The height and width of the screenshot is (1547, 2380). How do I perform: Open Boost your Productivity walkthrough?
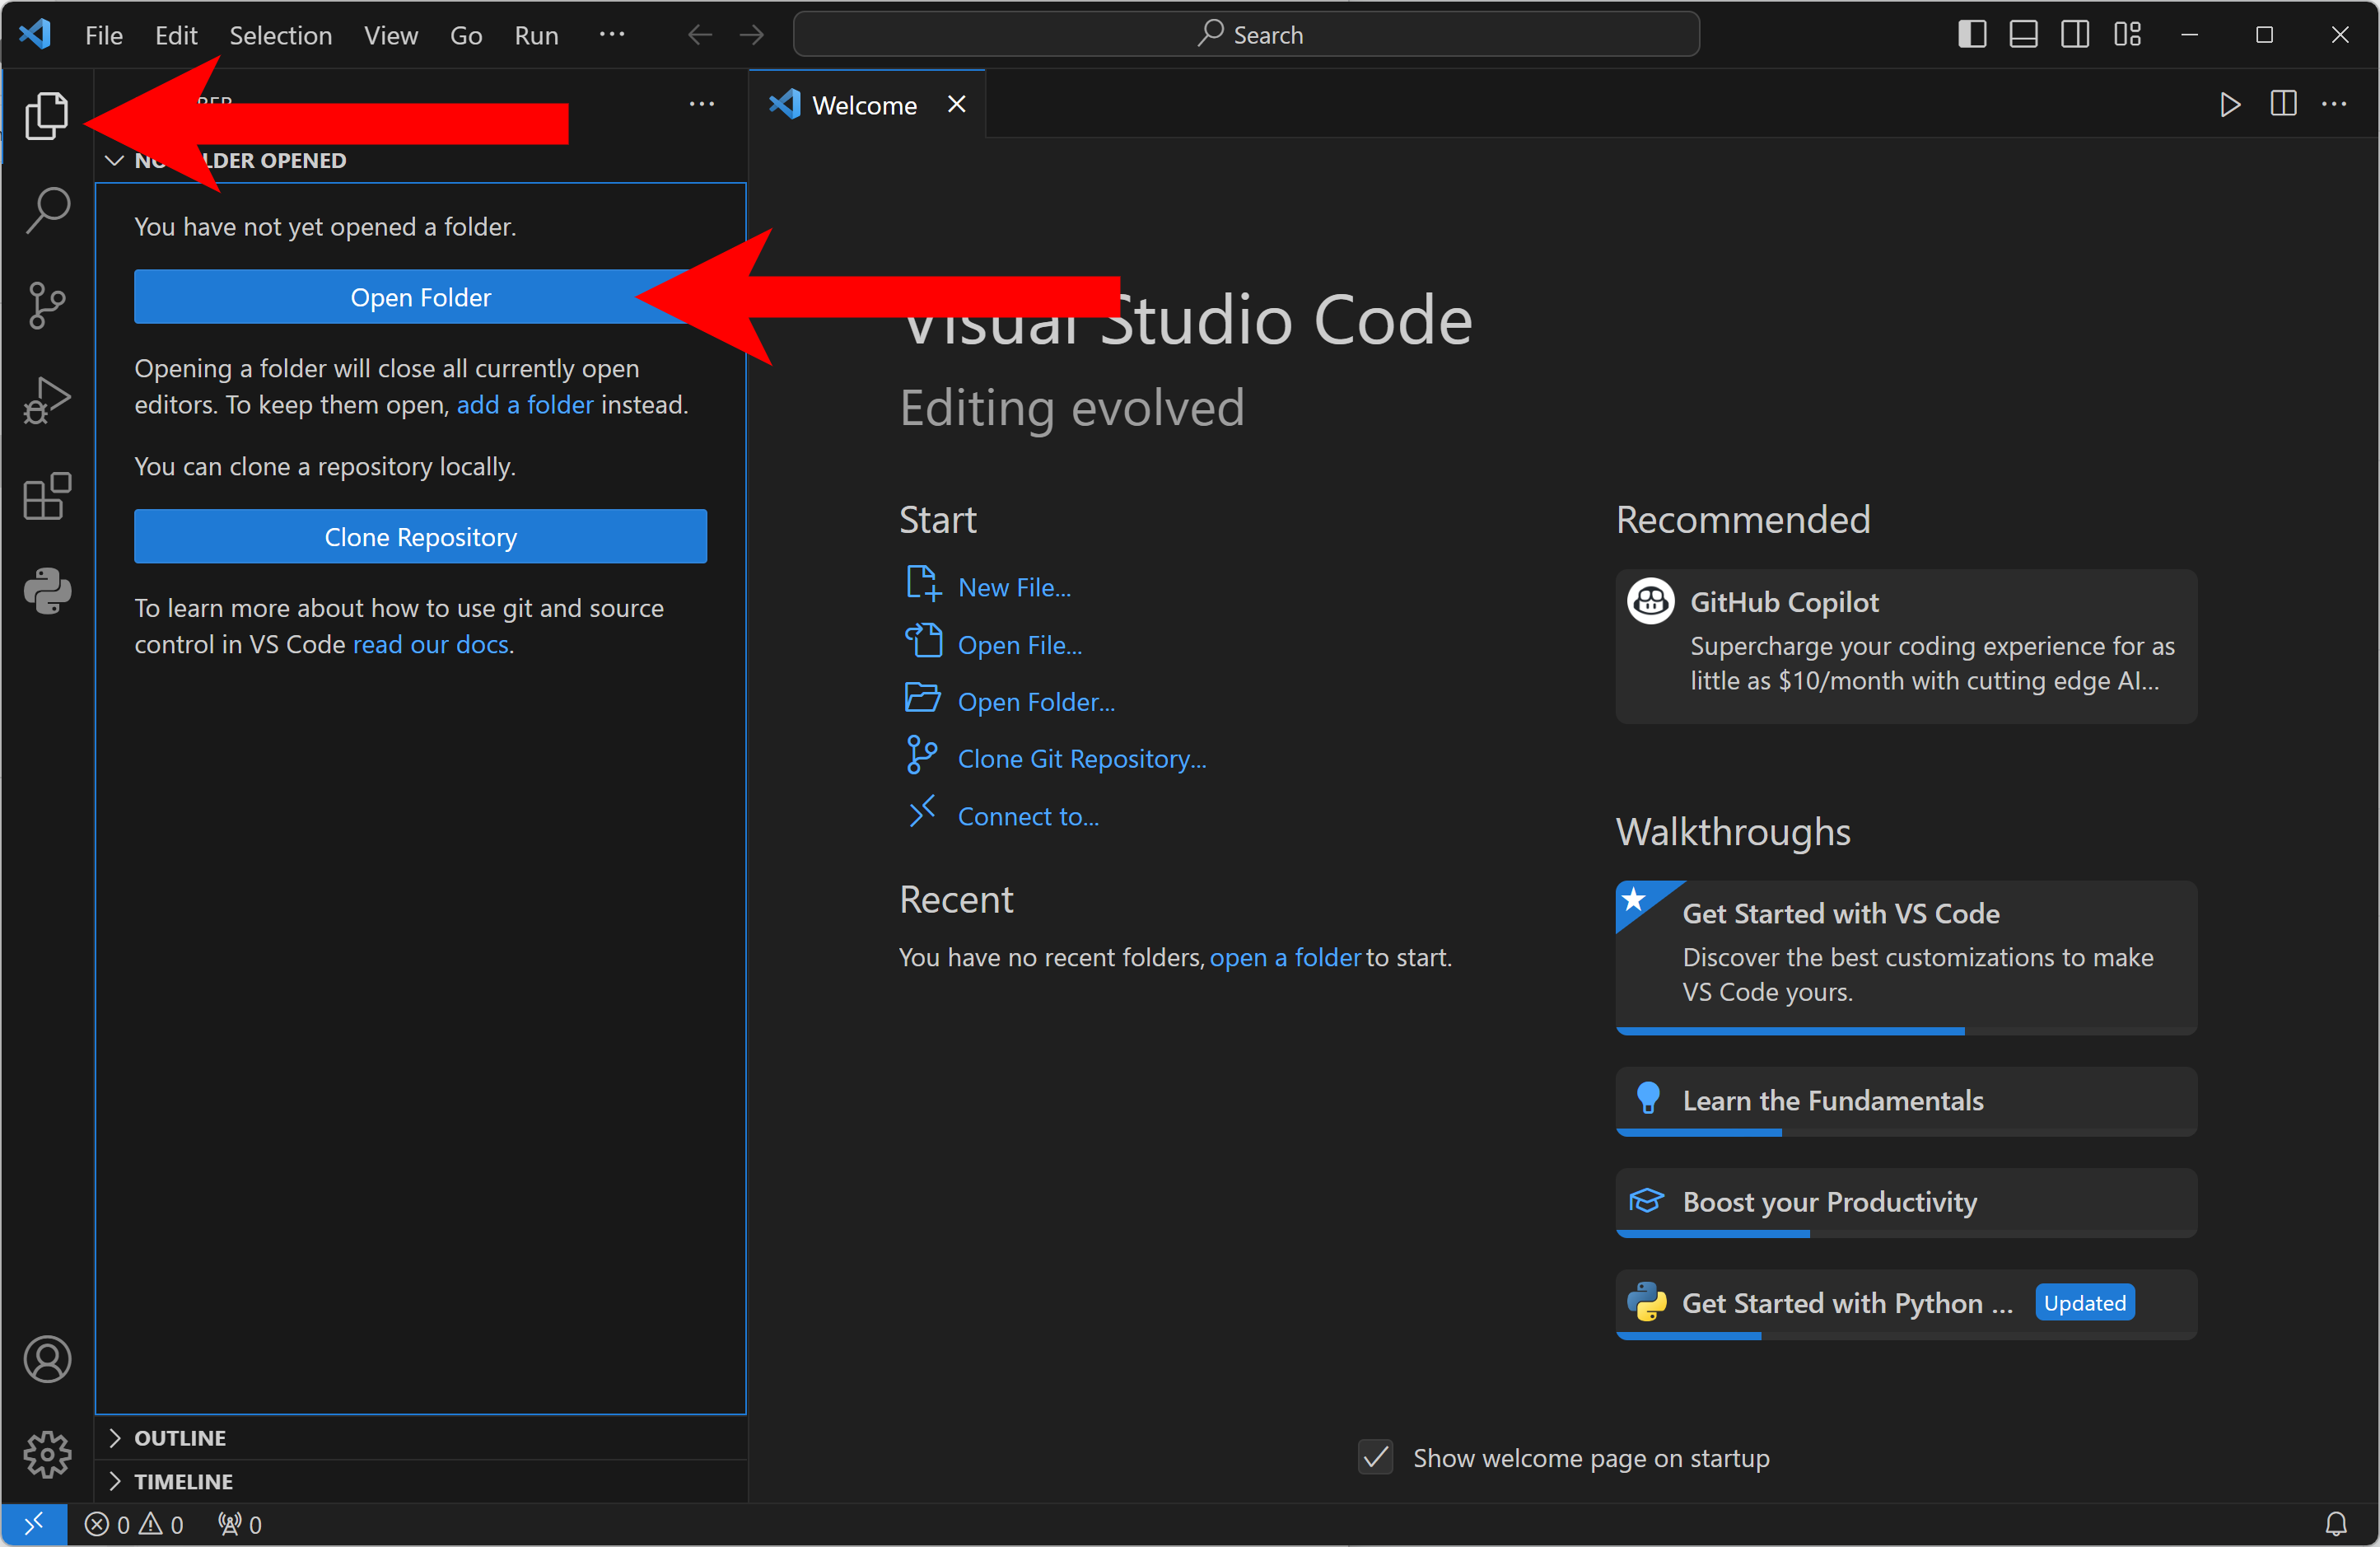pyautogui.click(x=1906, y=1202)
